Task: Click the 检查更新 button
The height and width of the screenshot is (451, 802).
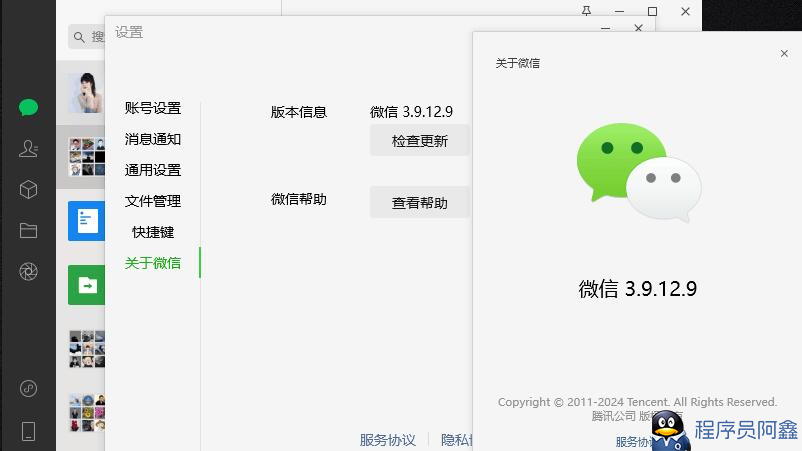Action: pos(419,141)
